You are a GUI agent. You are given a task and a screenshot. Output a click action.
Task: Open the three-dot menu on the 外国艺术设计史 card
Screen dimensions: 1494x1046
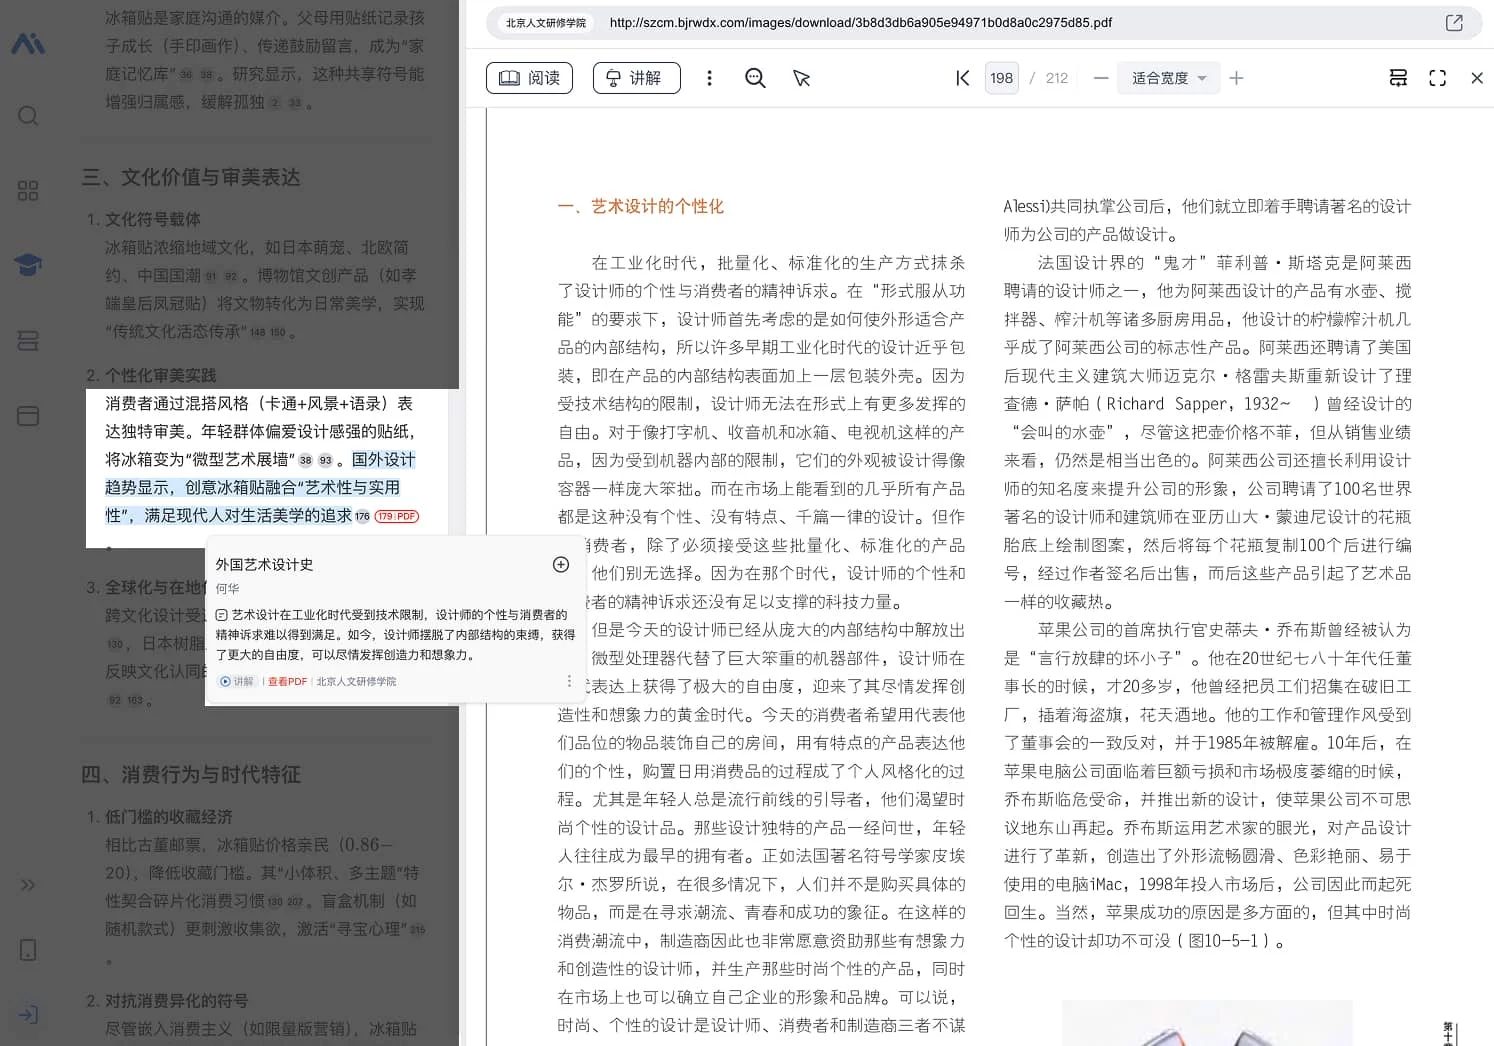click(x=569, y=679)
